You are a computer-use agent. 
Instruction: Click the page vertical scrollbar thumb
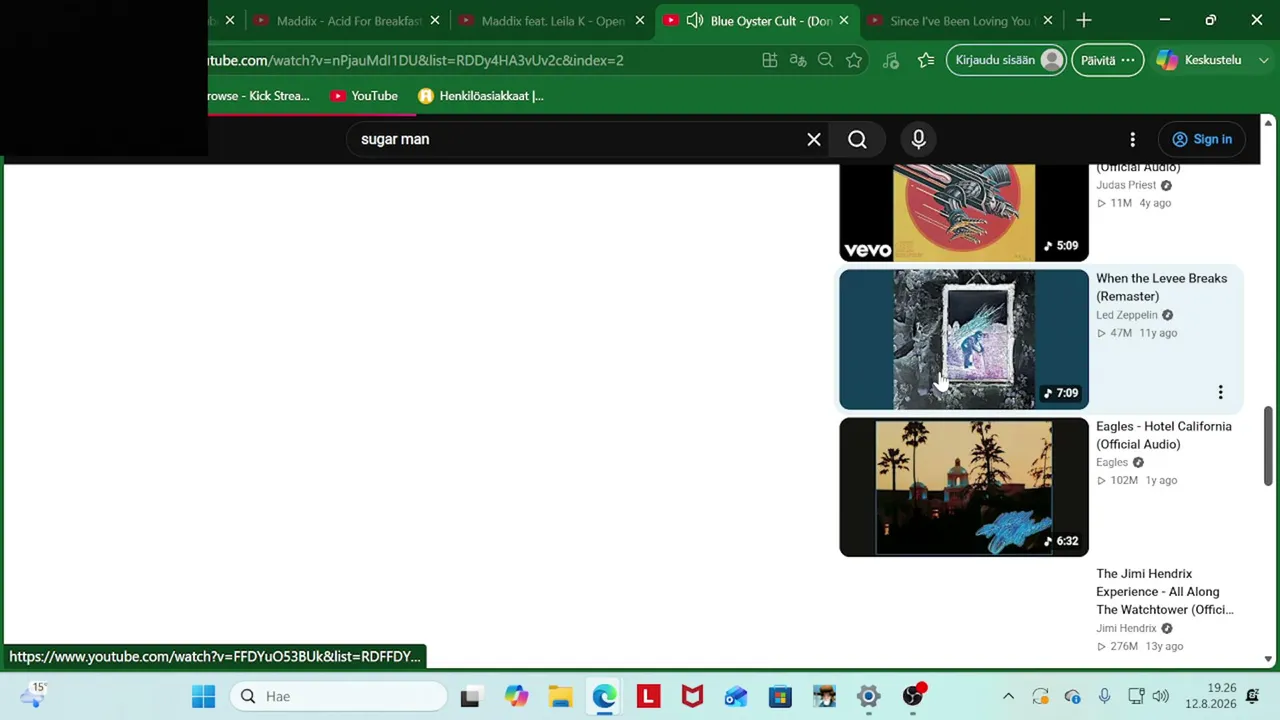point(1268,446)
